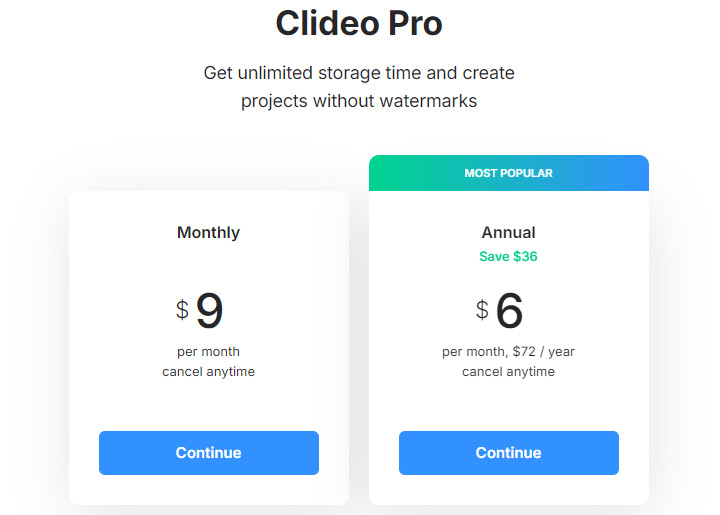The image size is (720, 515).
Task: Click Continue under the Annual plan
Action: click(508, 453)
